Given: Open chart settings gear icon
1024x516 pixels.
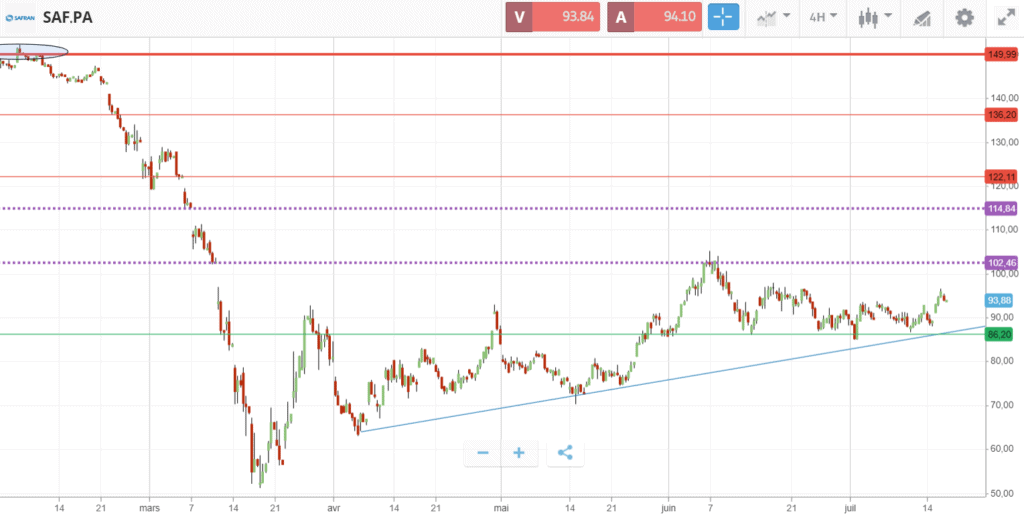Looking at the screenshot, I should click(x=964, y=18).
